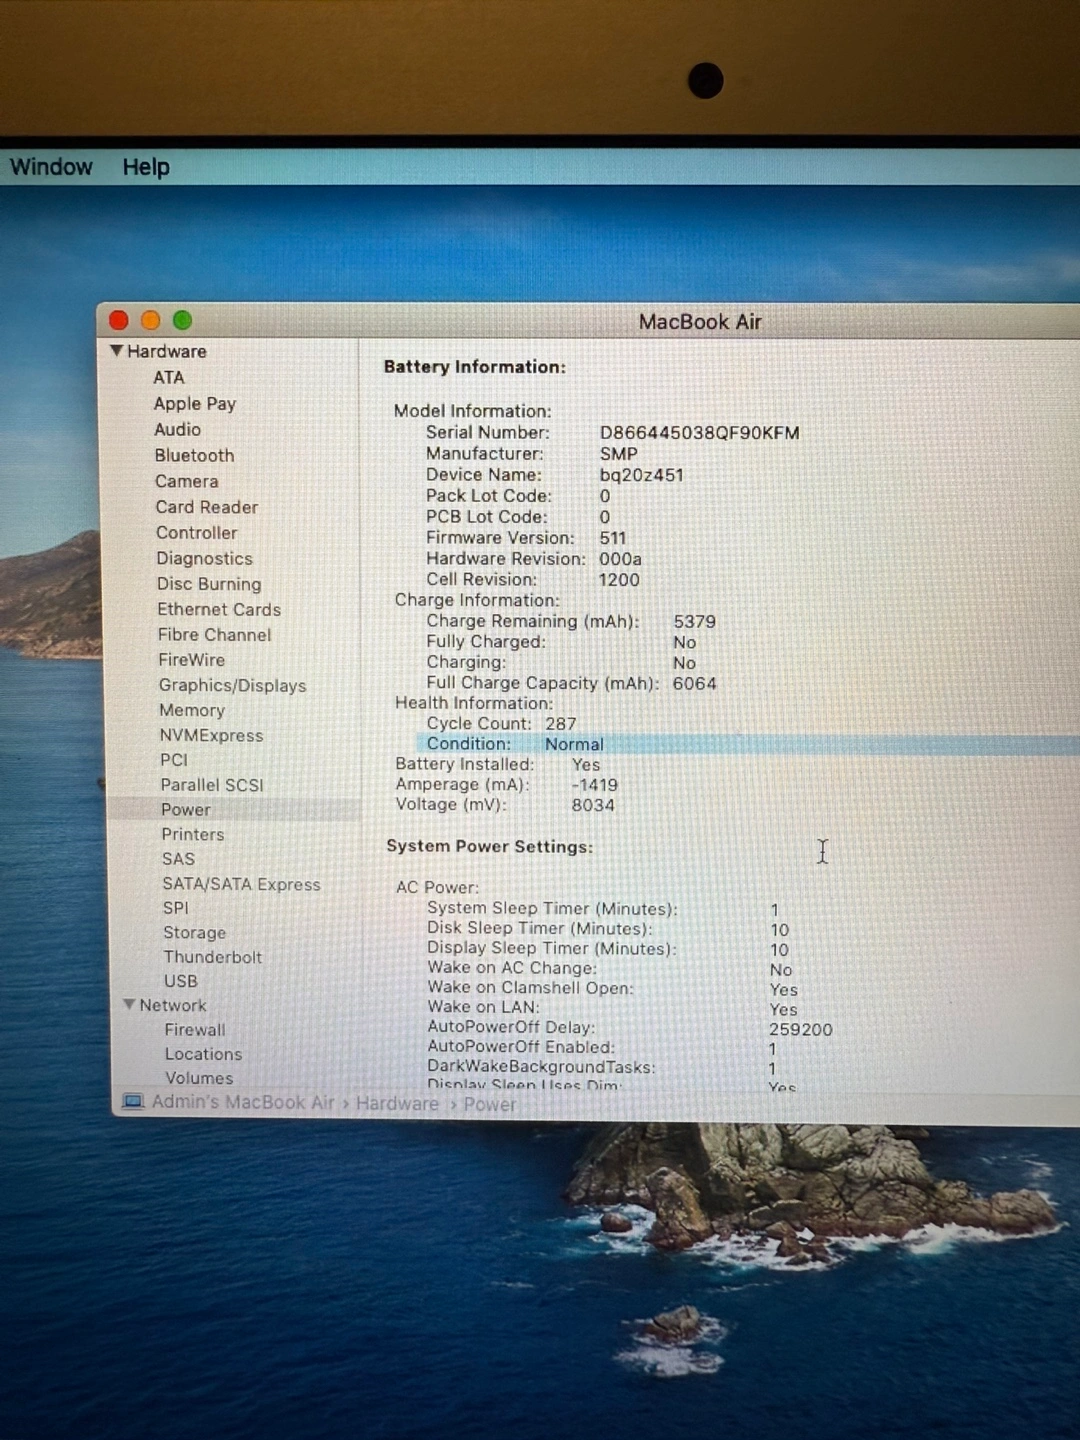Image resolution: width=1080 pixels, height=1440 pixels.
Task: Click the Hardware section label
Action: coord(167,351)
